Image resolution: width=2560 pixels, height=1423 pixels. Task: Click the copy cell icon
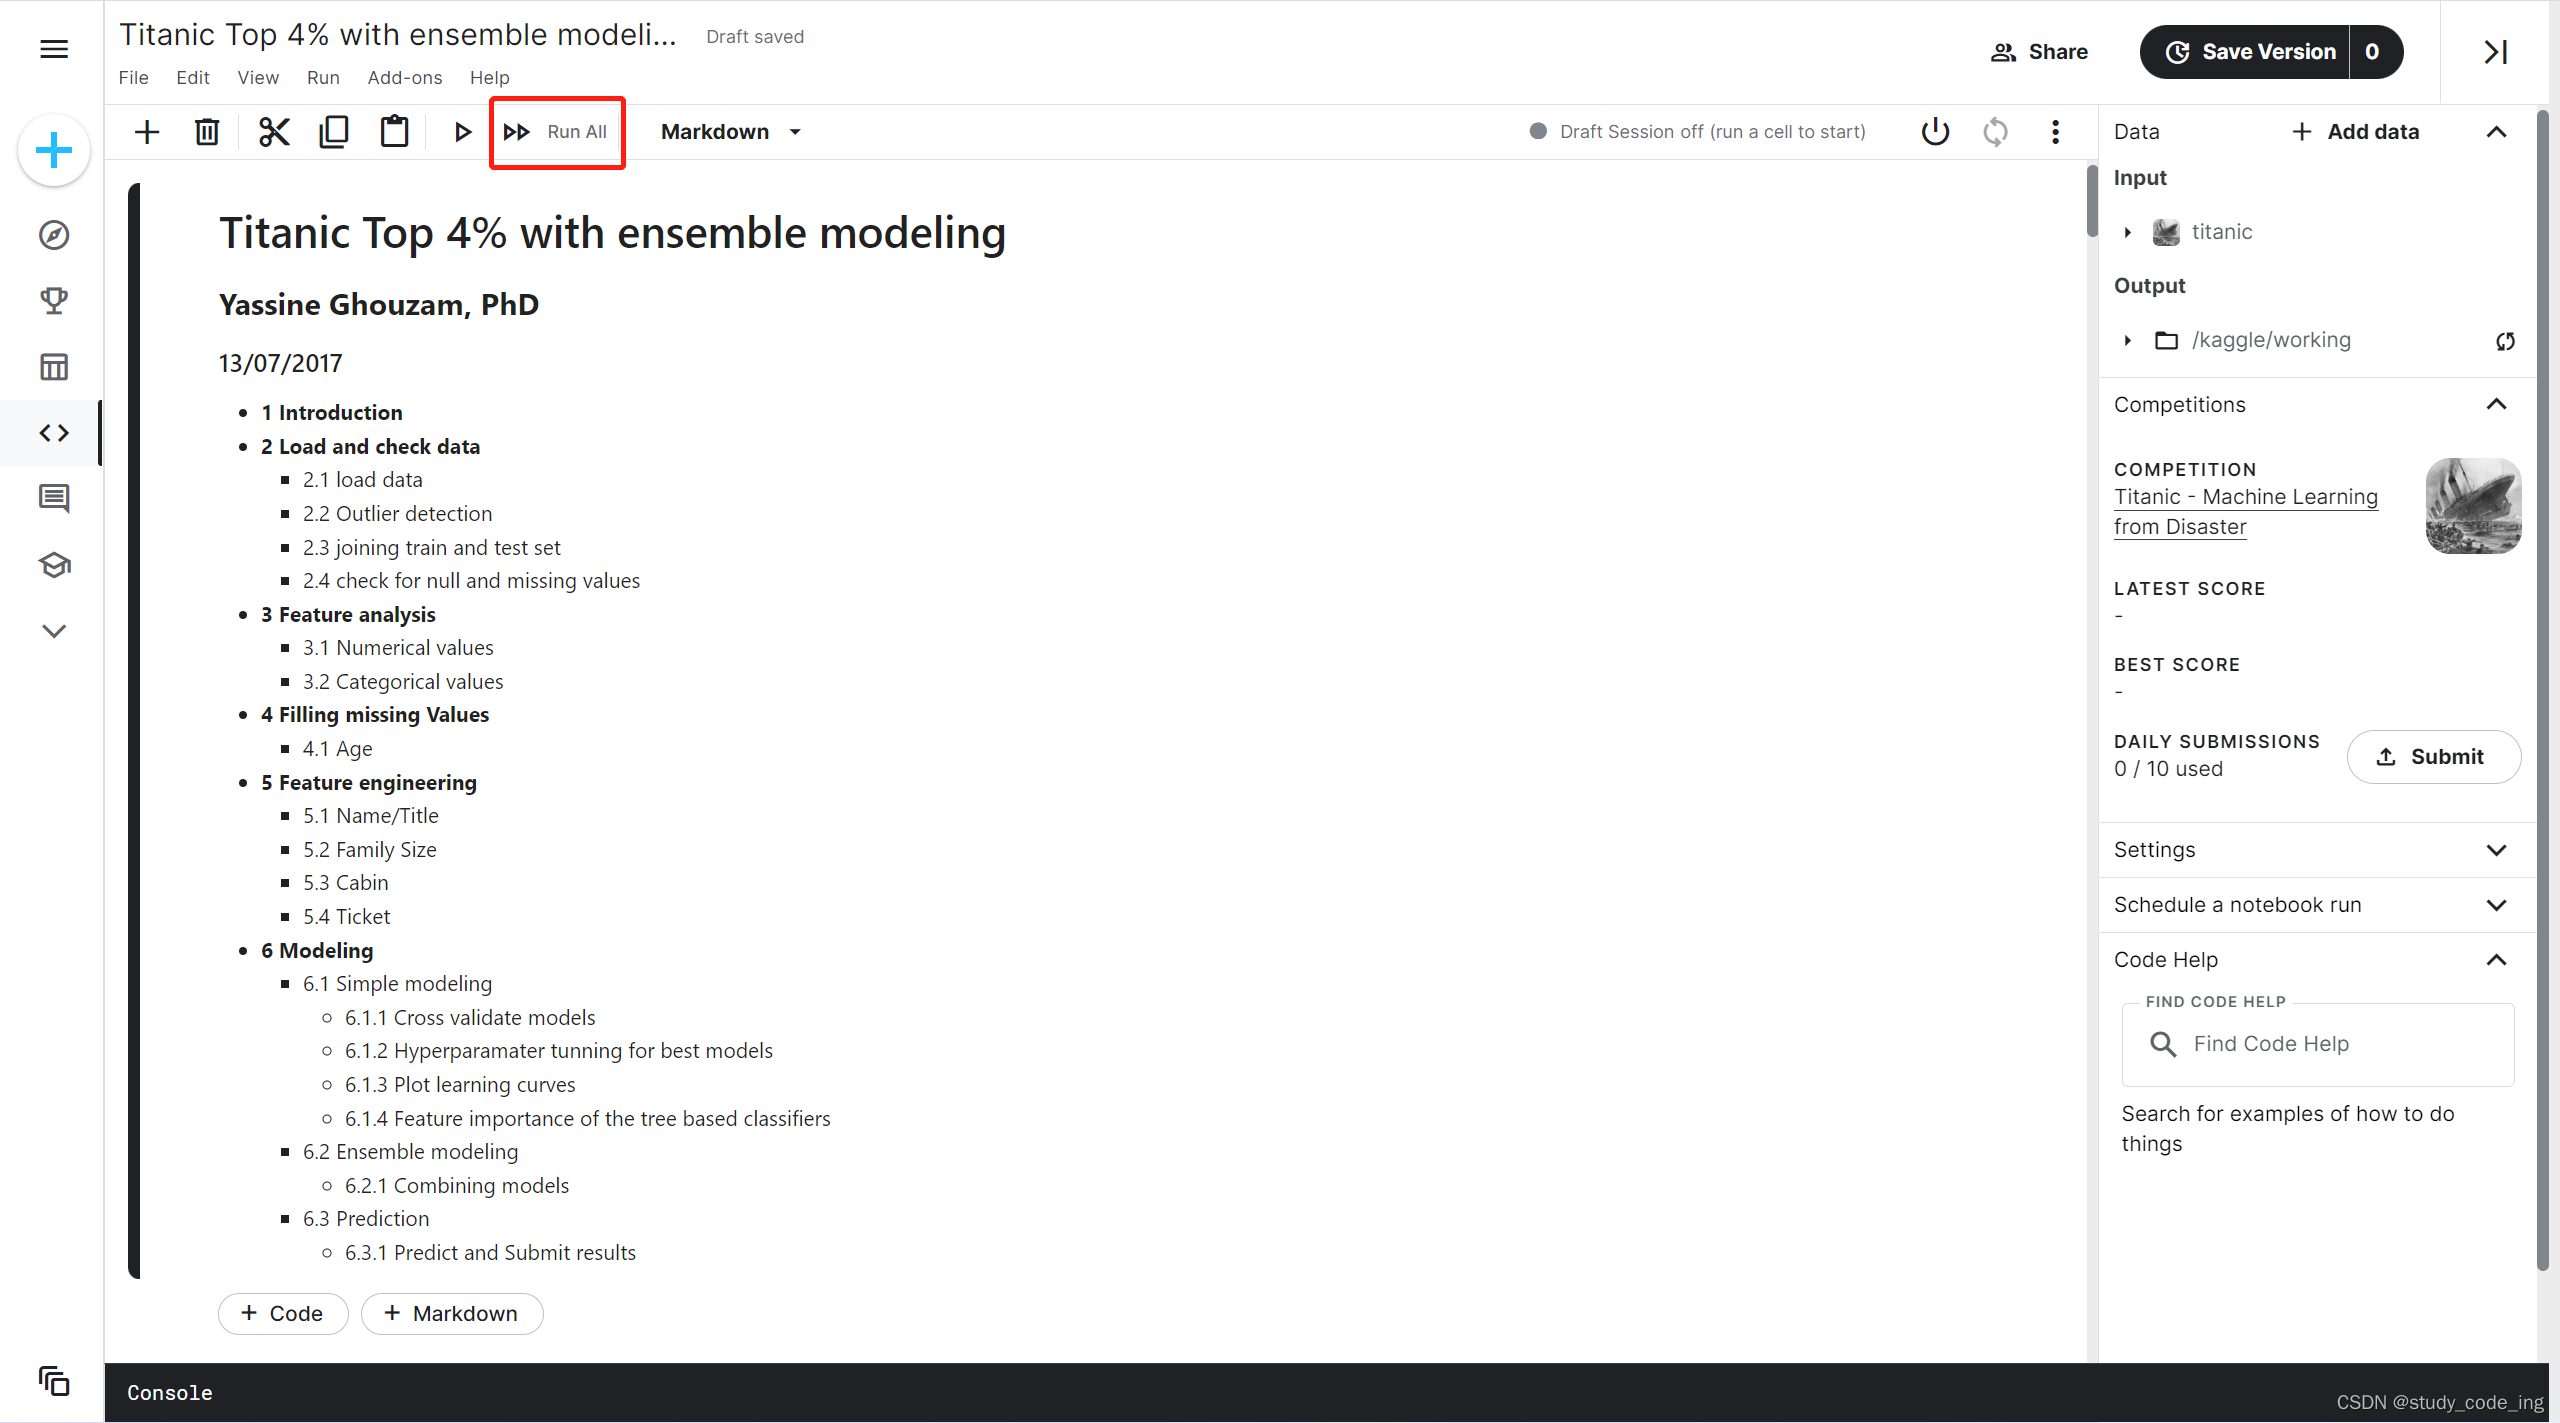(334, 132)
